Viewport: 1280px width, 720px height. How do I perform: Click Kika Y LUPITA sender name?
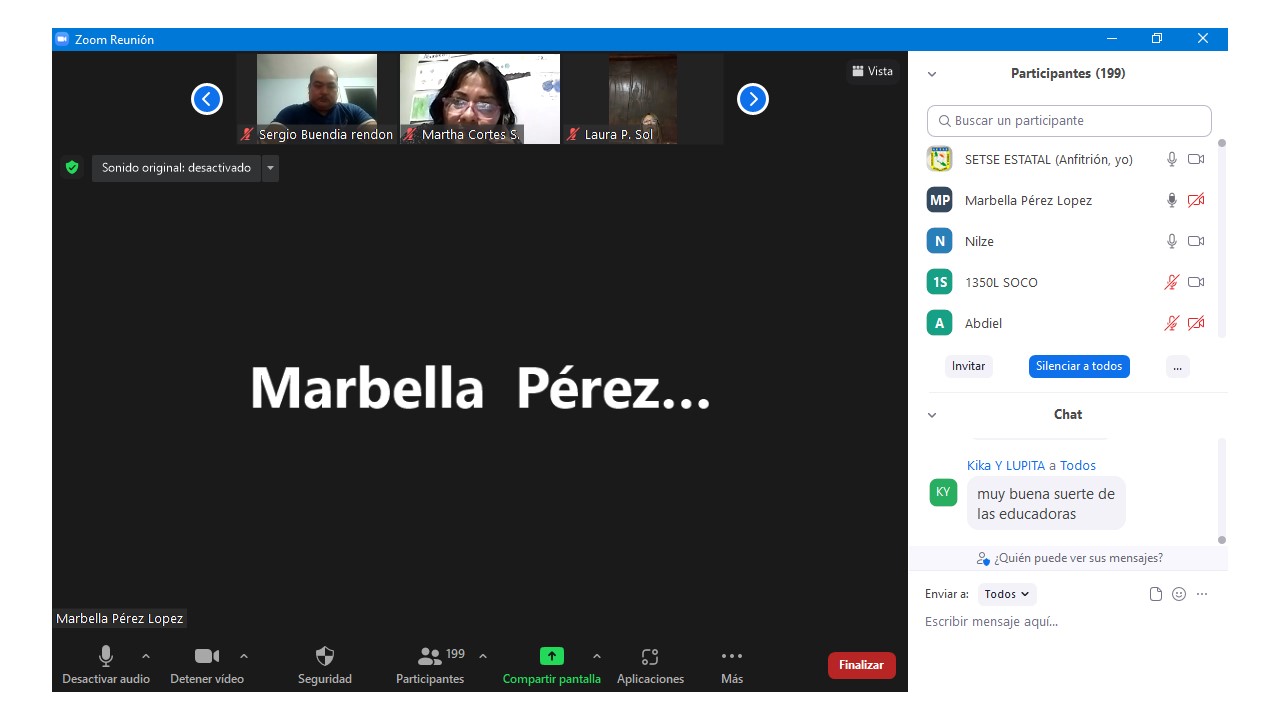click(1006, 465)
